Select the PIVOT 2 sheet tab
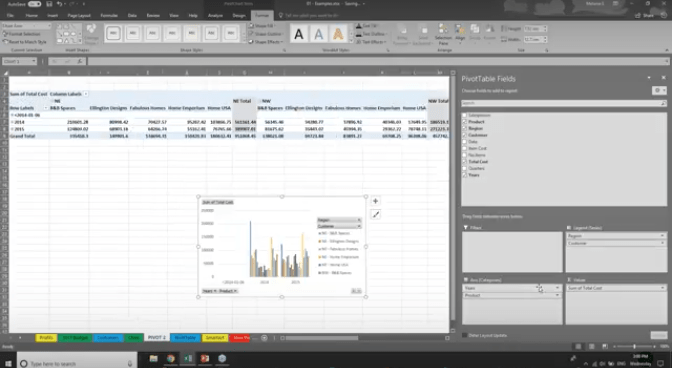This screenshot has height=368, width=680. [157, 338]
